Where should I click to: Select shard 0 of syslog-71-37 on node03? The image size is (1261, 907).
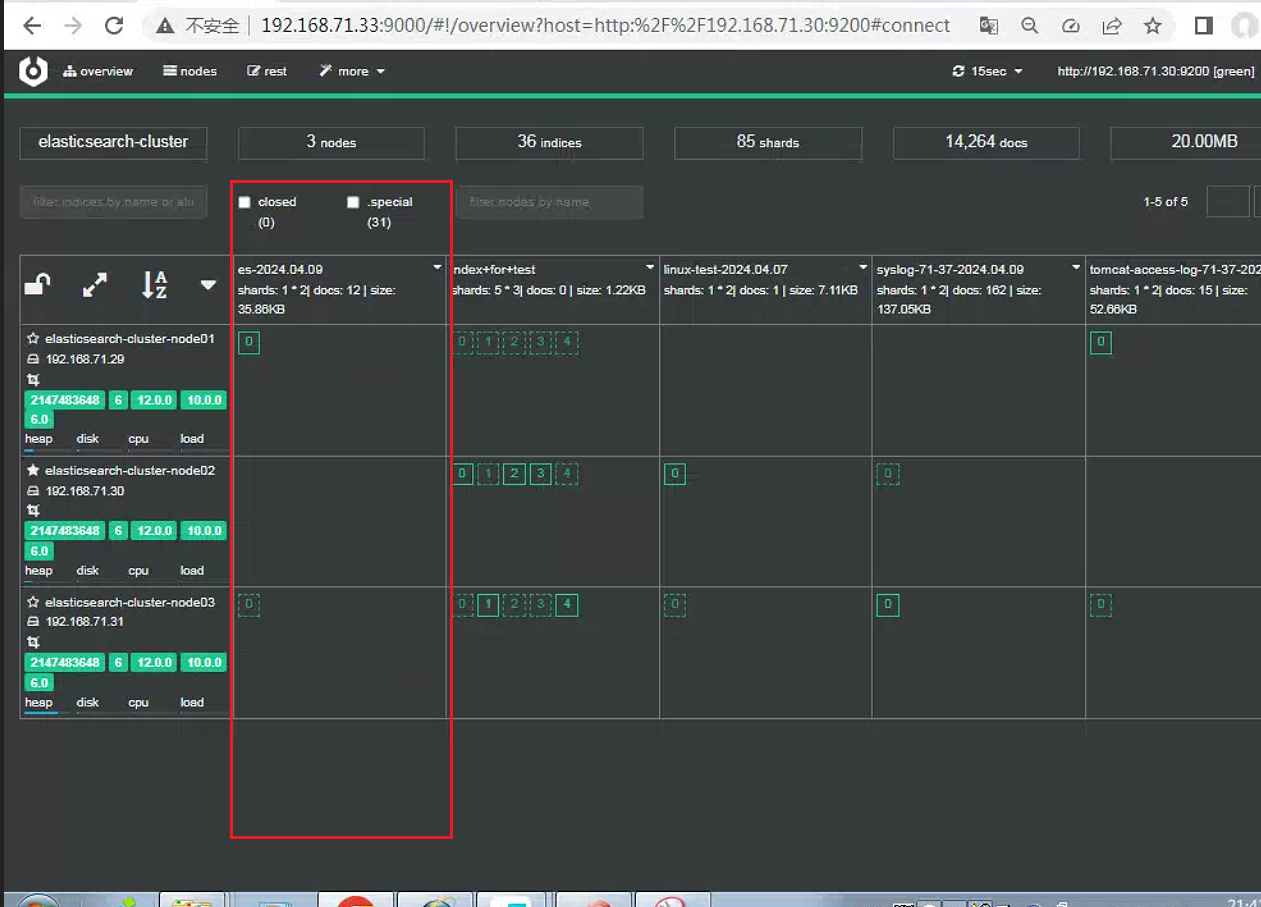[888, 604]
